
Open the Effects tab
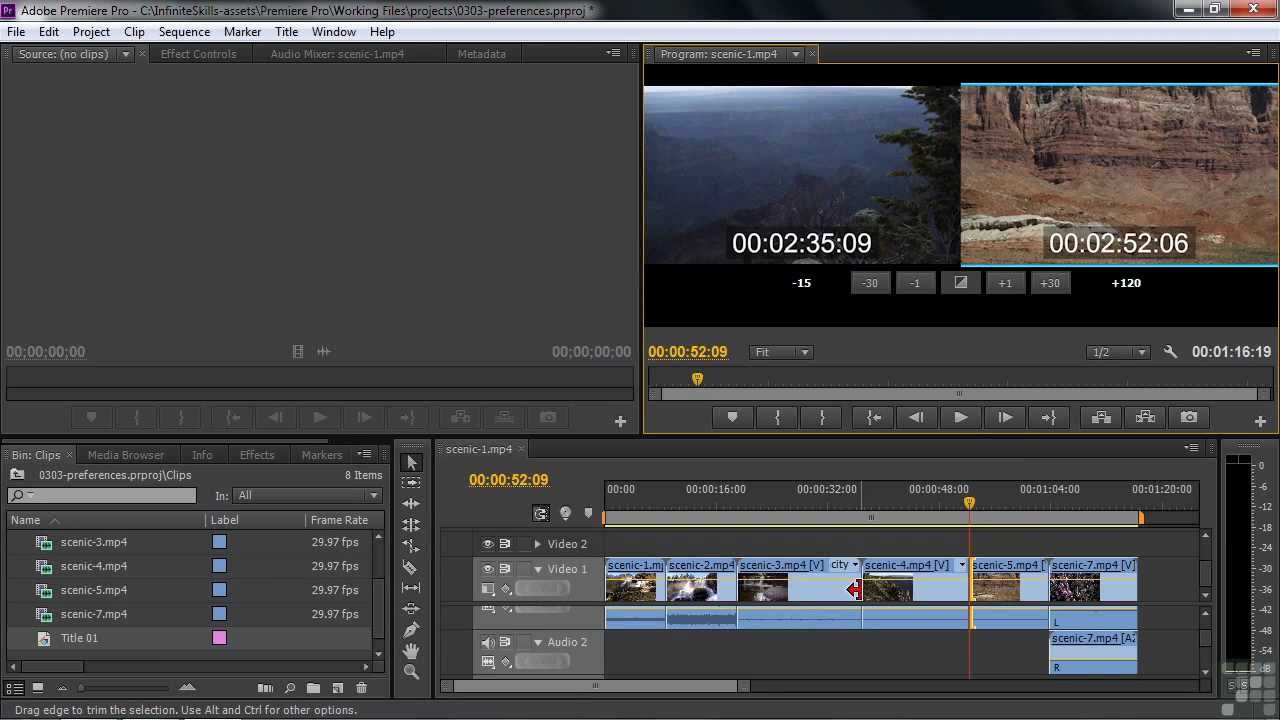tap(257, 455)
